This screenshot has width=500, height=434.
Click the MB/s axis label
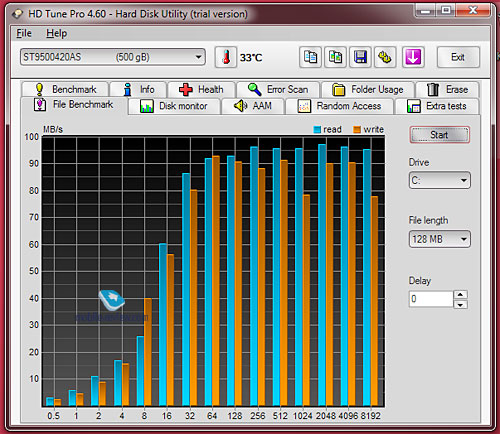[x=53, y=129]
